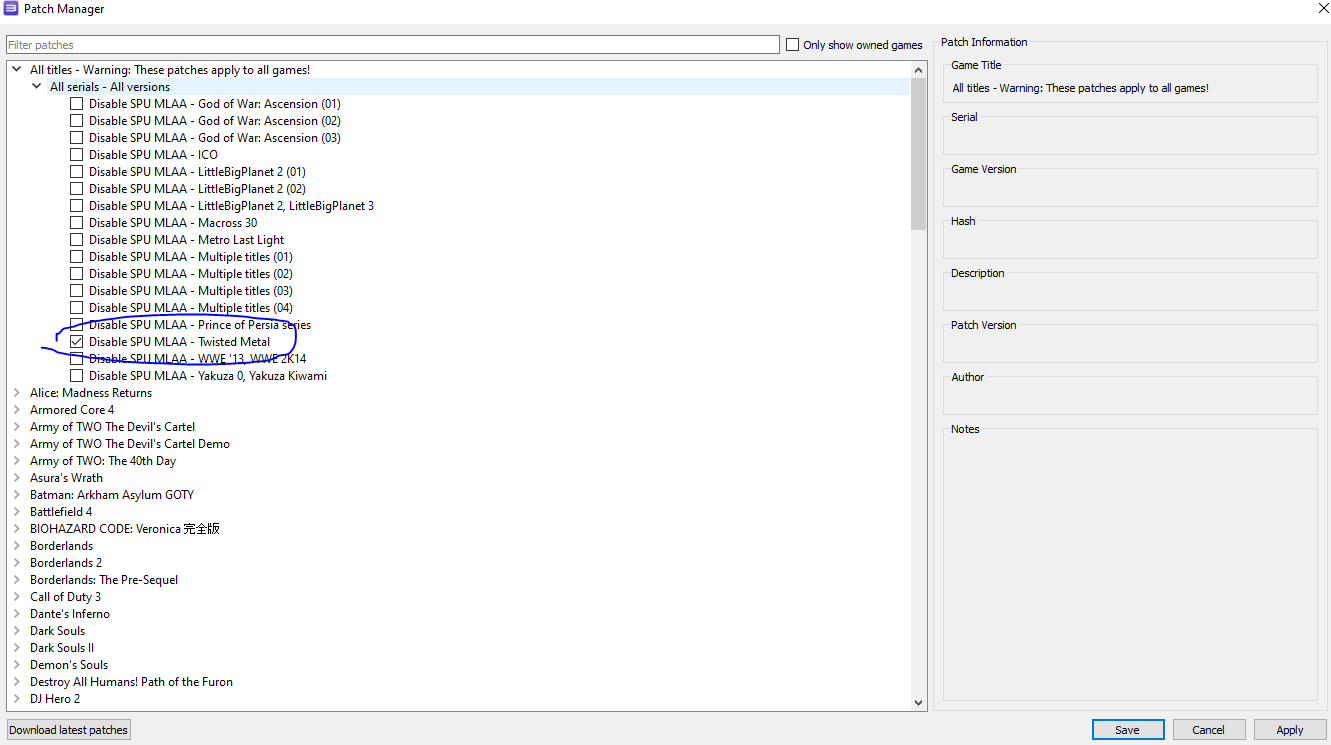
Task: Click the scrollbar up arrow of patch list
Action: (x=919, y=70)
